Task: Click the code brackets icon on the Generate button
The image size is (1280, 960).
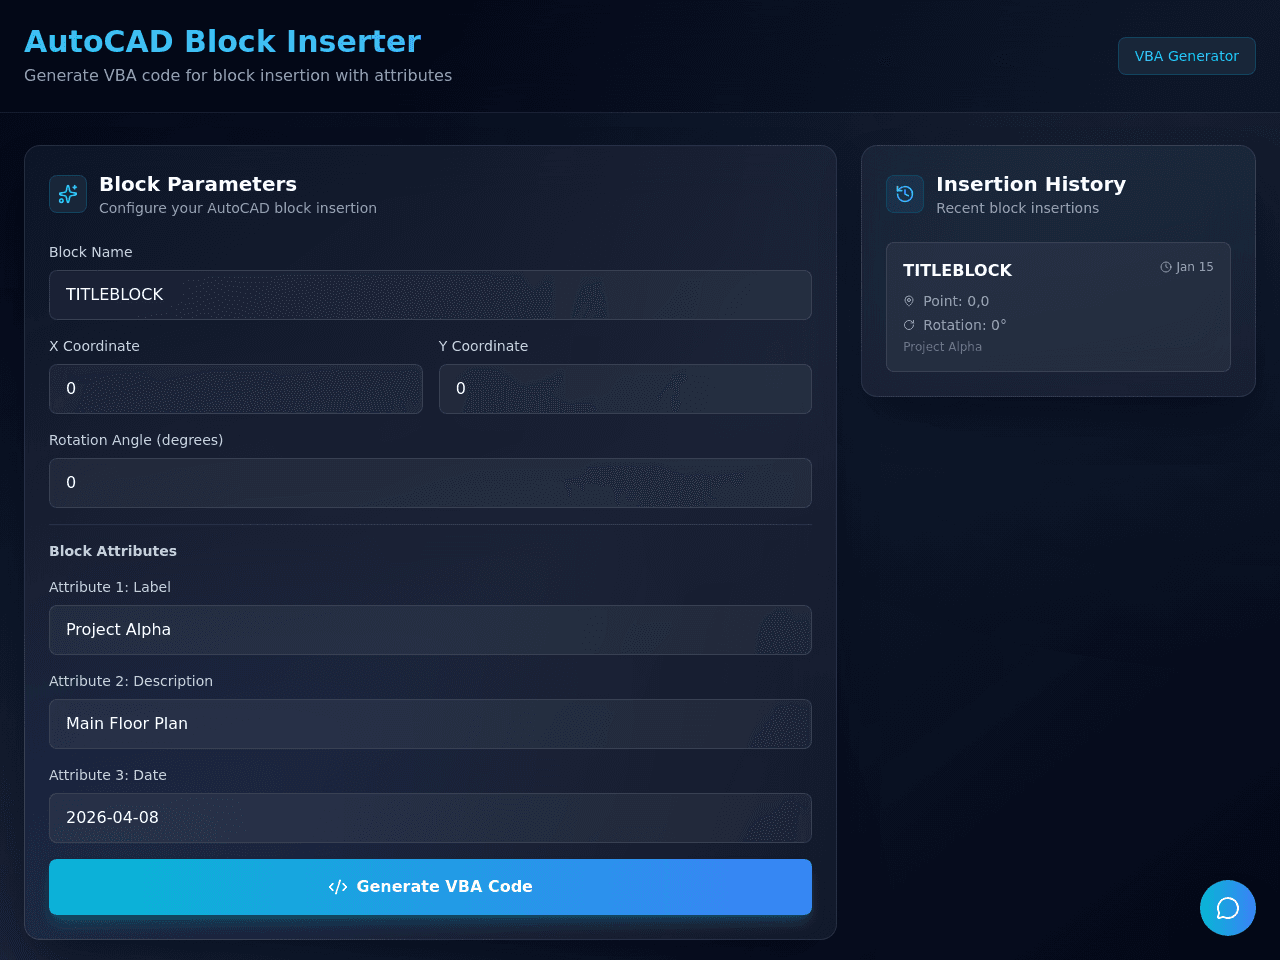Action: 338,887
